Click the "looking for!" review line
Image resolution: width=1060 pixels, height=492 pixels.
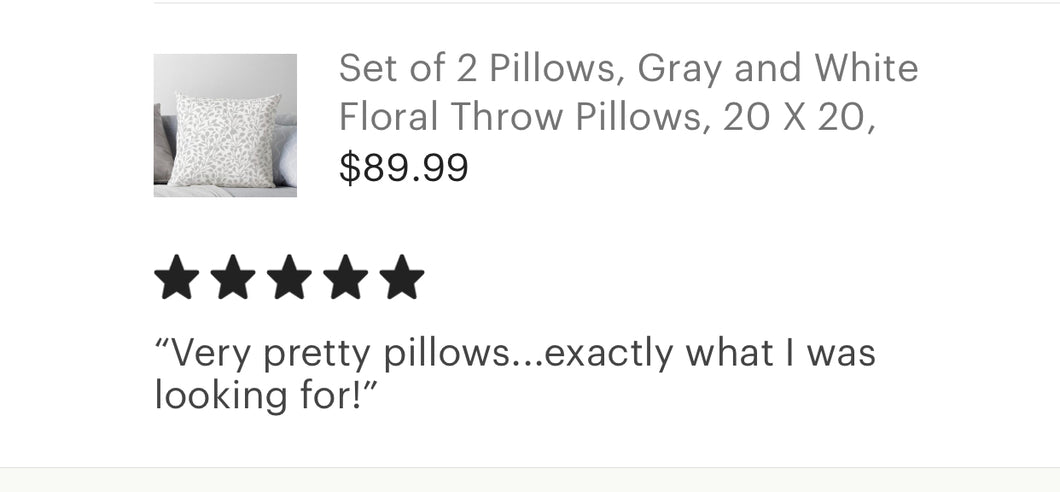tap(268, 395)
